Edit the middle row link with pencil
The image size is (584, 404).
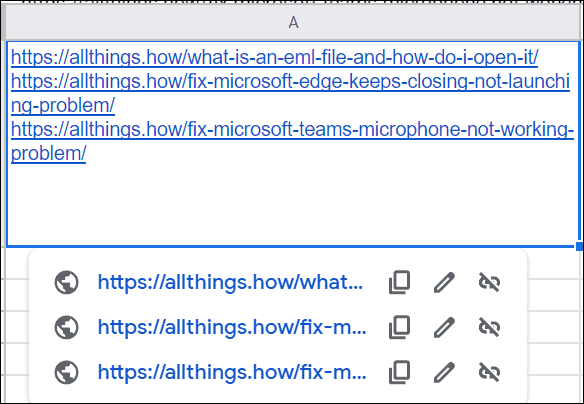coord(444,327)
